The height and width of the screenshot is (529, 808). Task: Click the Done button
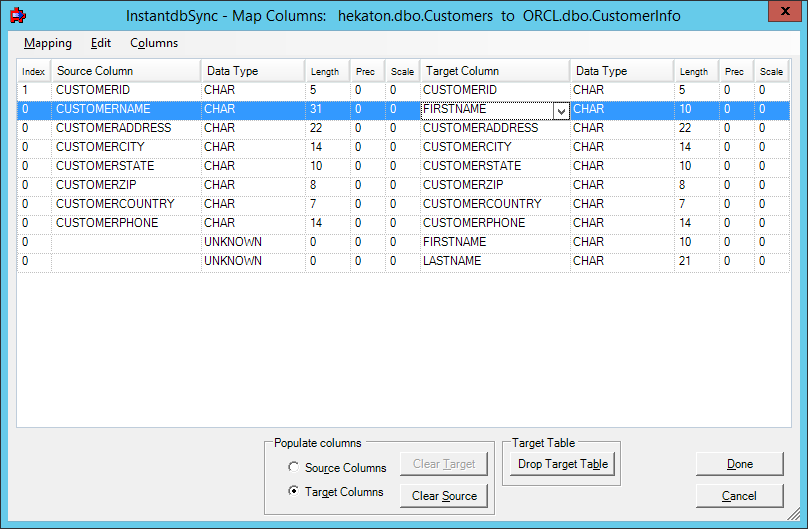point(739,464)
